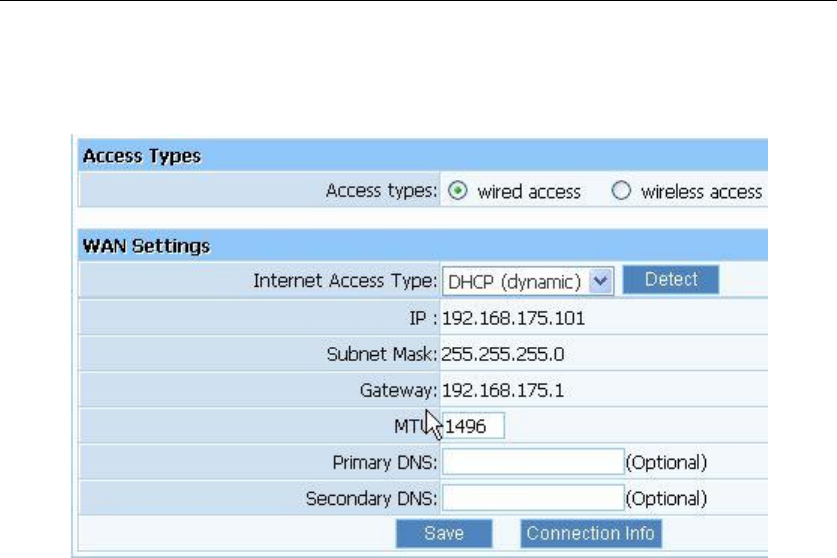Screen dimensions: 837x558
Task: Click into the Primary DNS field
Action: click(x=533, y=462)
